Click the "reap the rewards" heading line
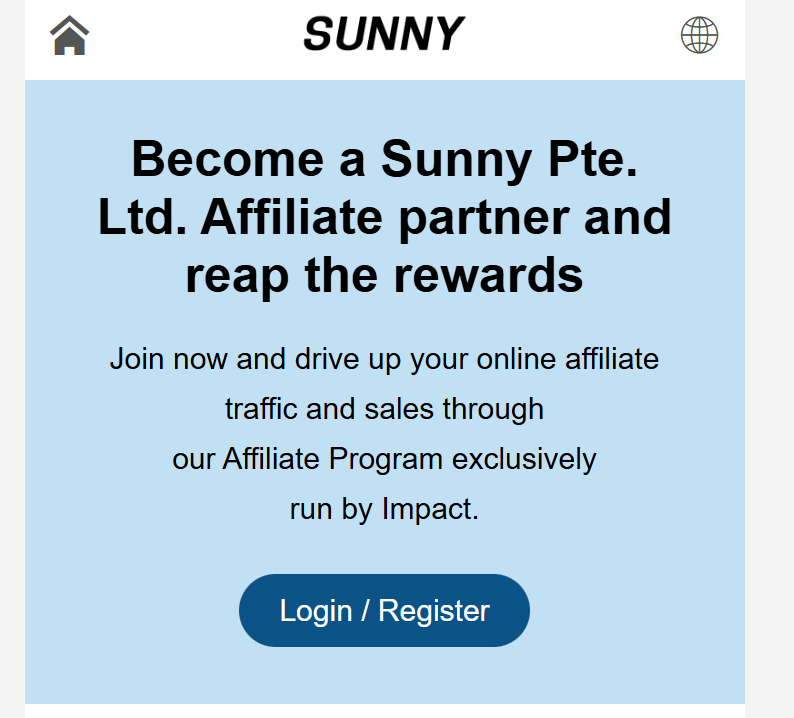 384,274
